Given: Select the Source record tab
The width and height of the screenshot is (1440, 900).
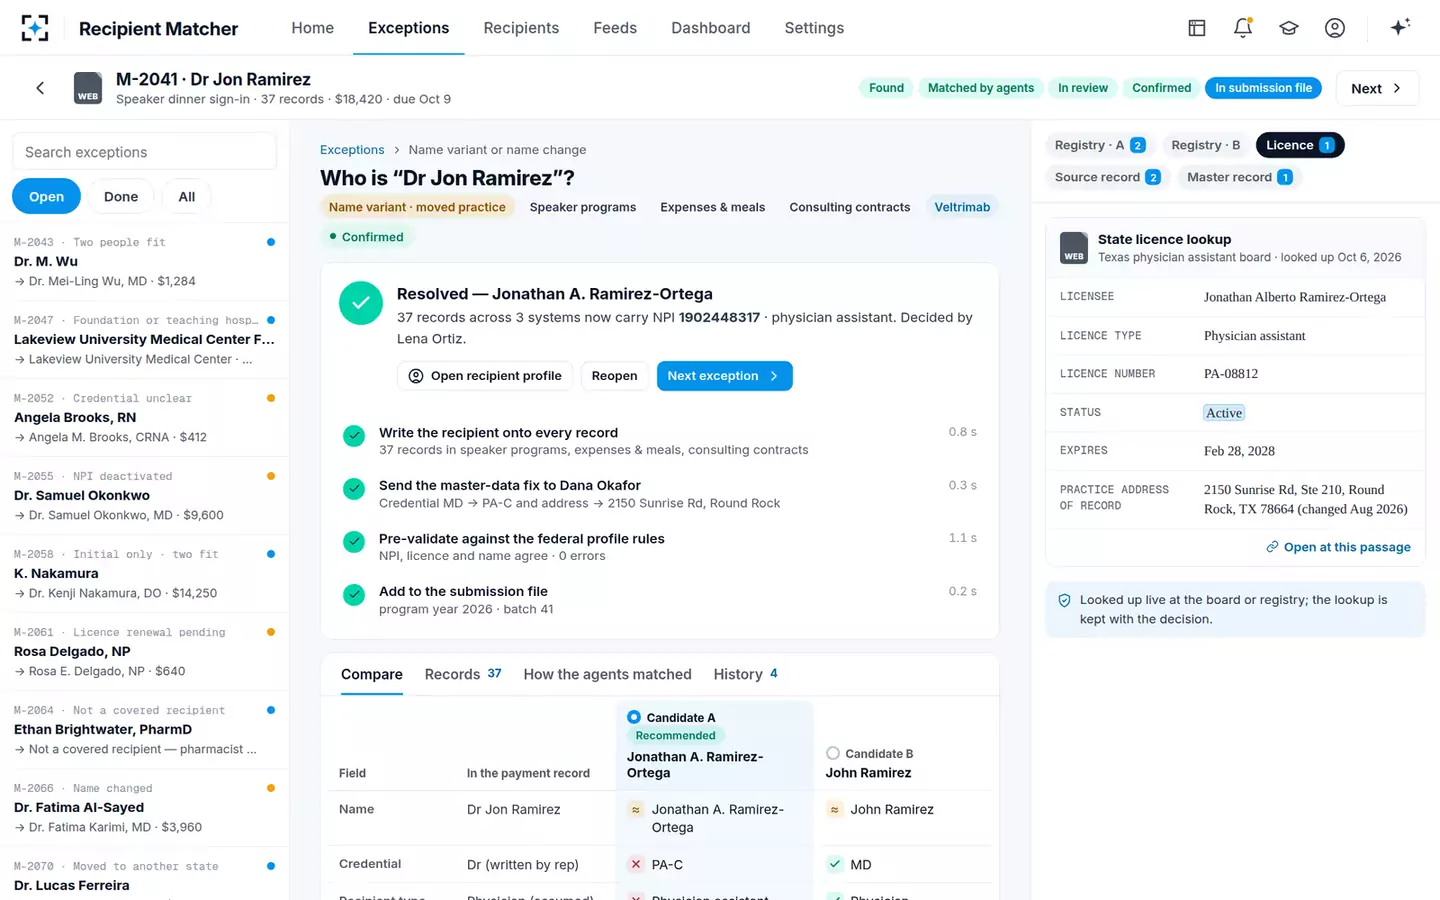Looking at the screenshot, I should point(1108,177).
